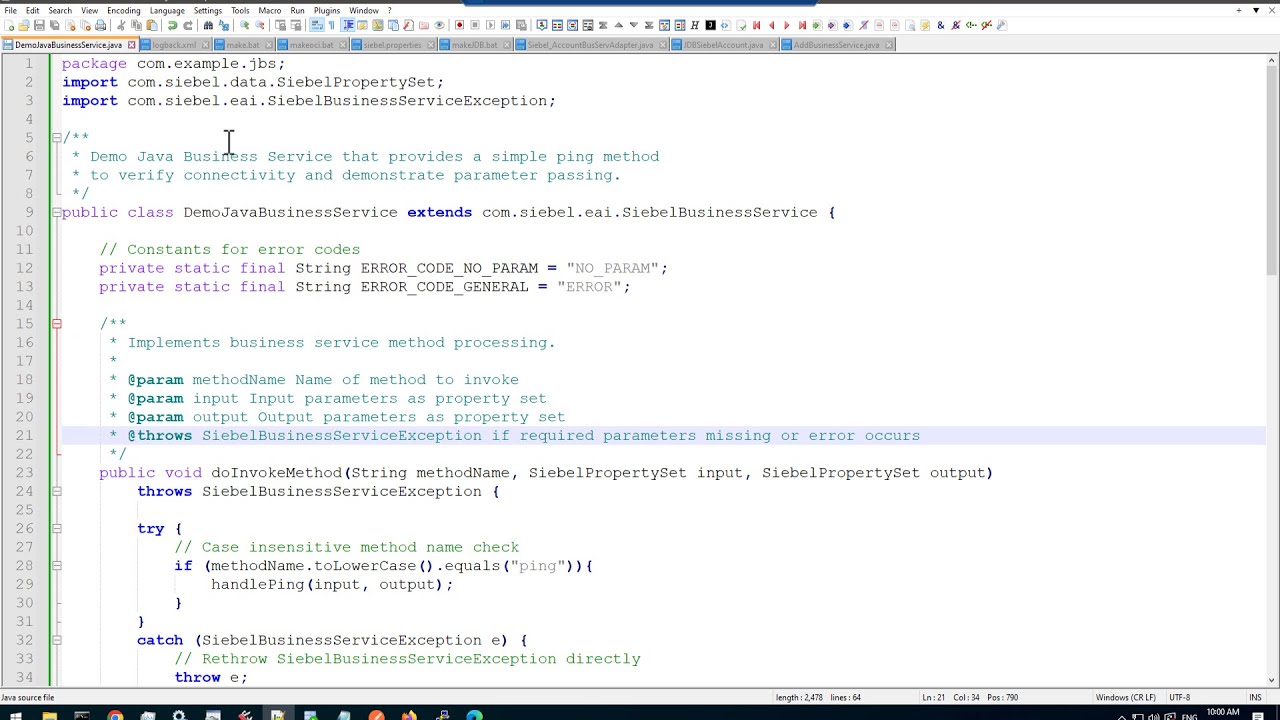Click the Open file folder icon
Screen dimensions: 1280x720
[x=24, y=25]
